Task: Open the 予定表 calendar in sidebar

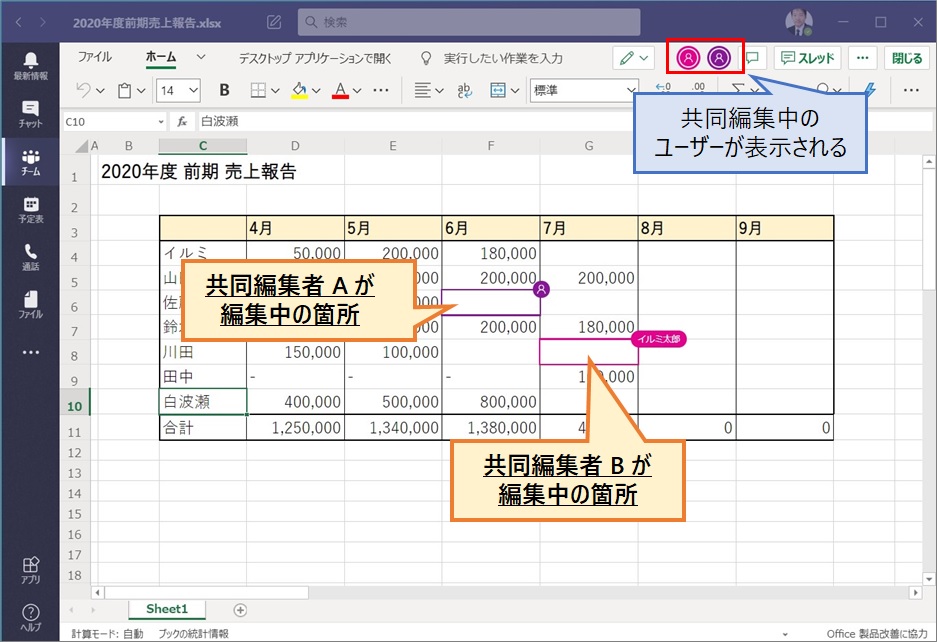Action: [30, 208]
